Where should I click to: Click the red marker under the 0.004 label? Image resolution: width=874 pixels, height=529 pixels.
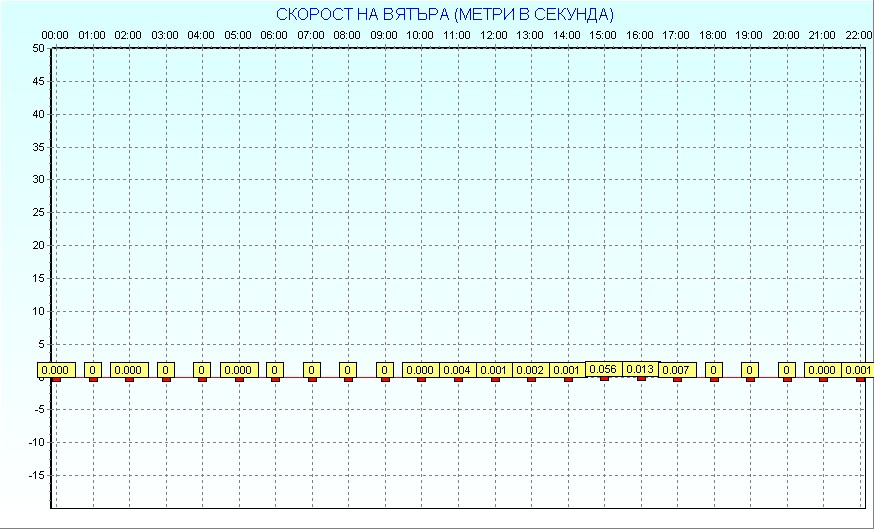coord(458,379)
